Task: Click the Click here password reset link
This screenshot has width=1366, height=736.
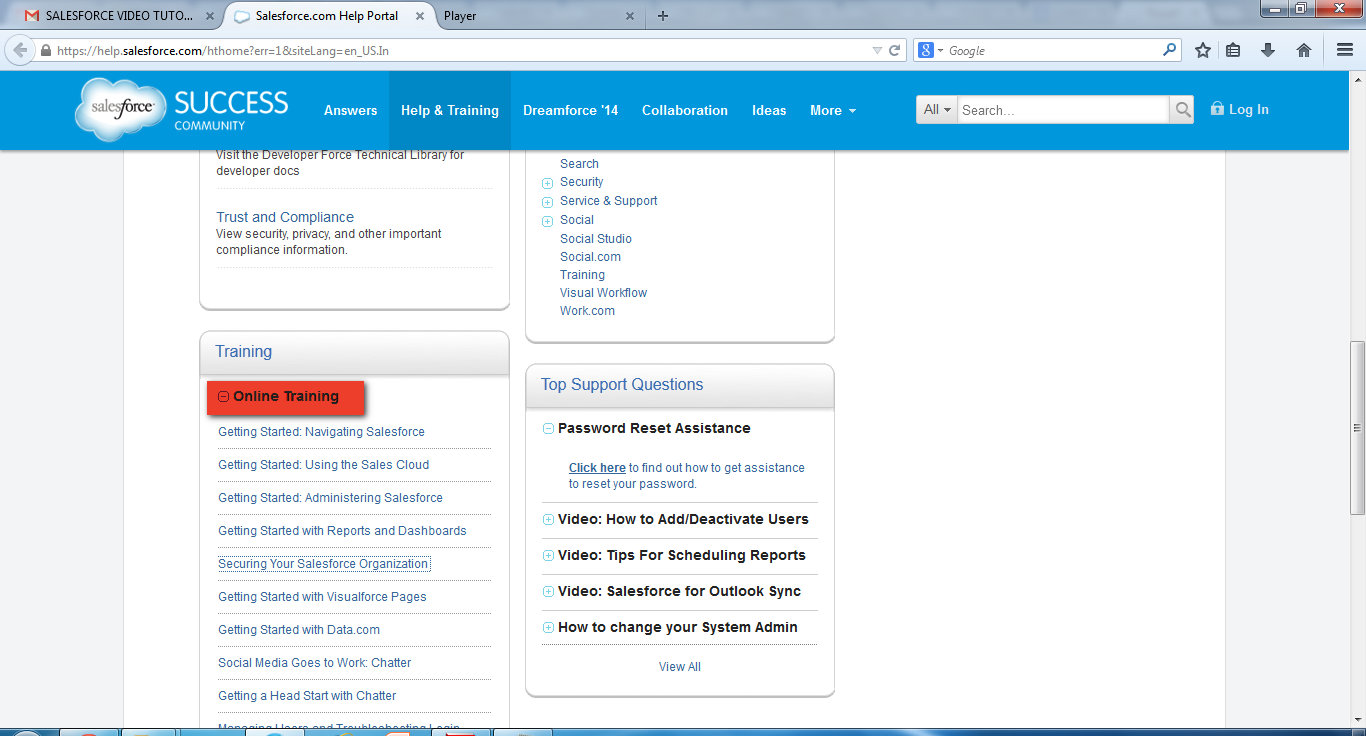Action: pos(597,467)
